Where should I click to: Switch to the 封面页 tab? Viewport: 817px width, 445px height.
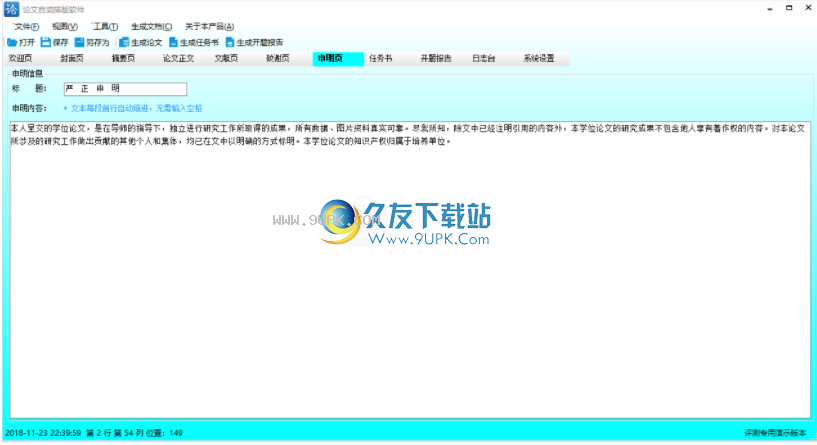tap(72, 58)
